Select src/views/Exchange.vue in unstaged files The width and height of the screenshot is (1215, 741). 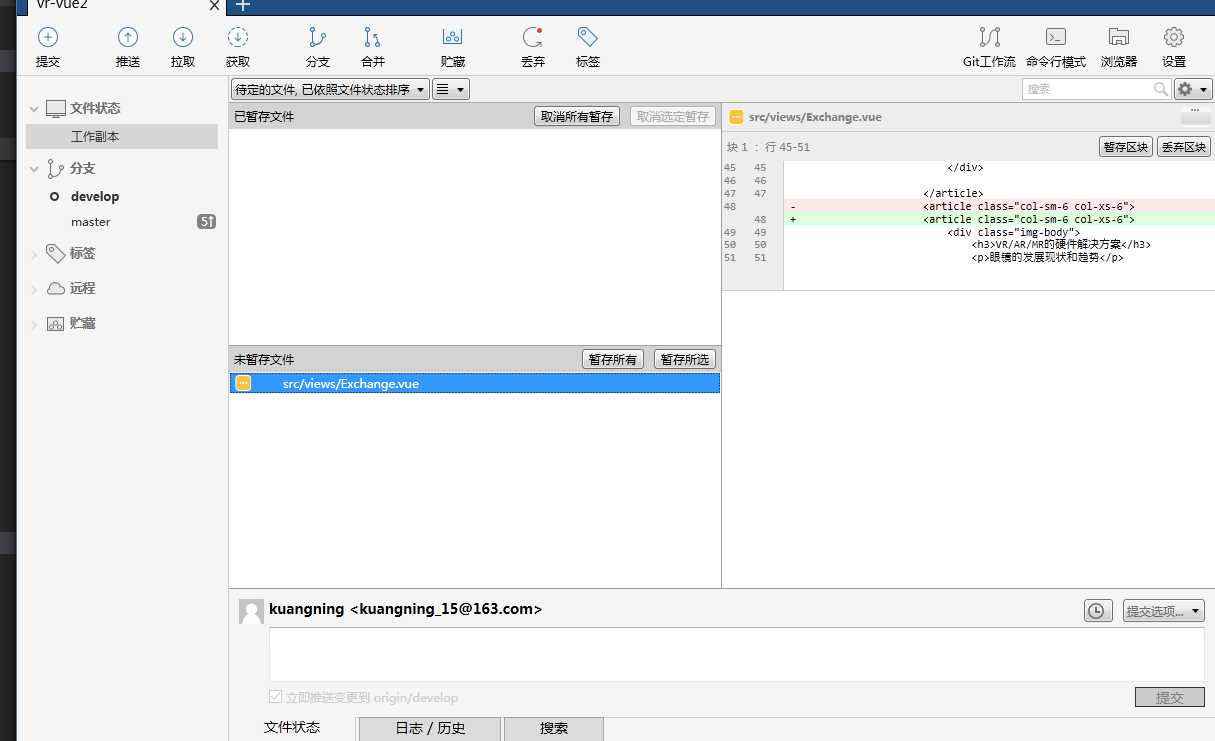pos(475,383)
